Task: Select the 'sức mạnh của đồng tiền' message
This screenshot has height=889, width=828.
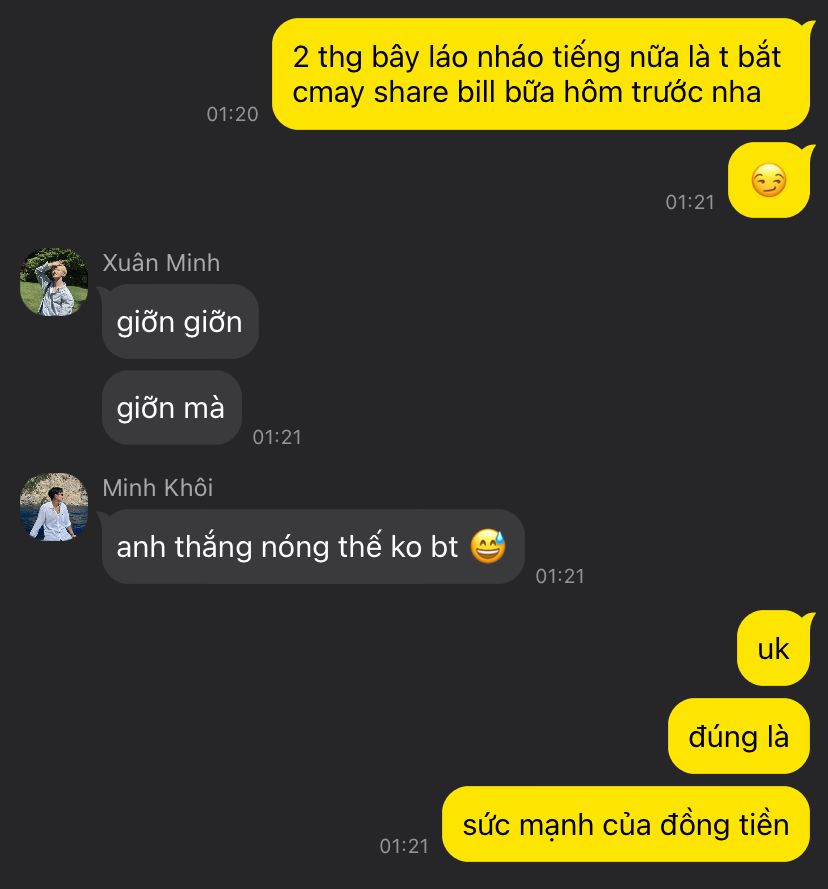Action: (626, 824)
